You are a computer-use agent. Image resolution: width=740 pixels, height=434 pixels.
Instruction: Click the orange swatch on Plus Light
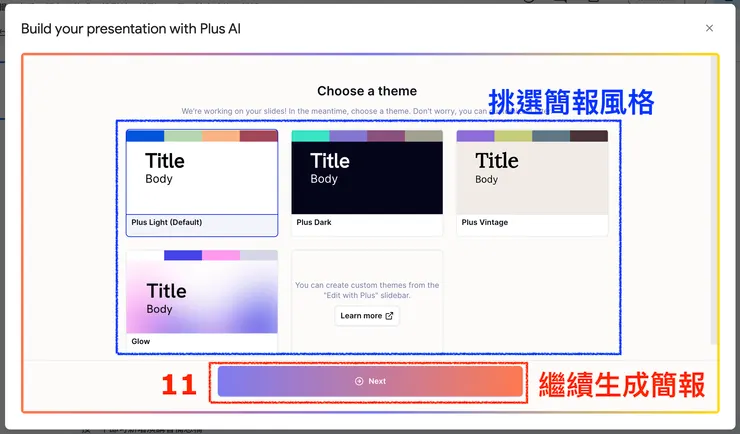click(x=221, y=136)
